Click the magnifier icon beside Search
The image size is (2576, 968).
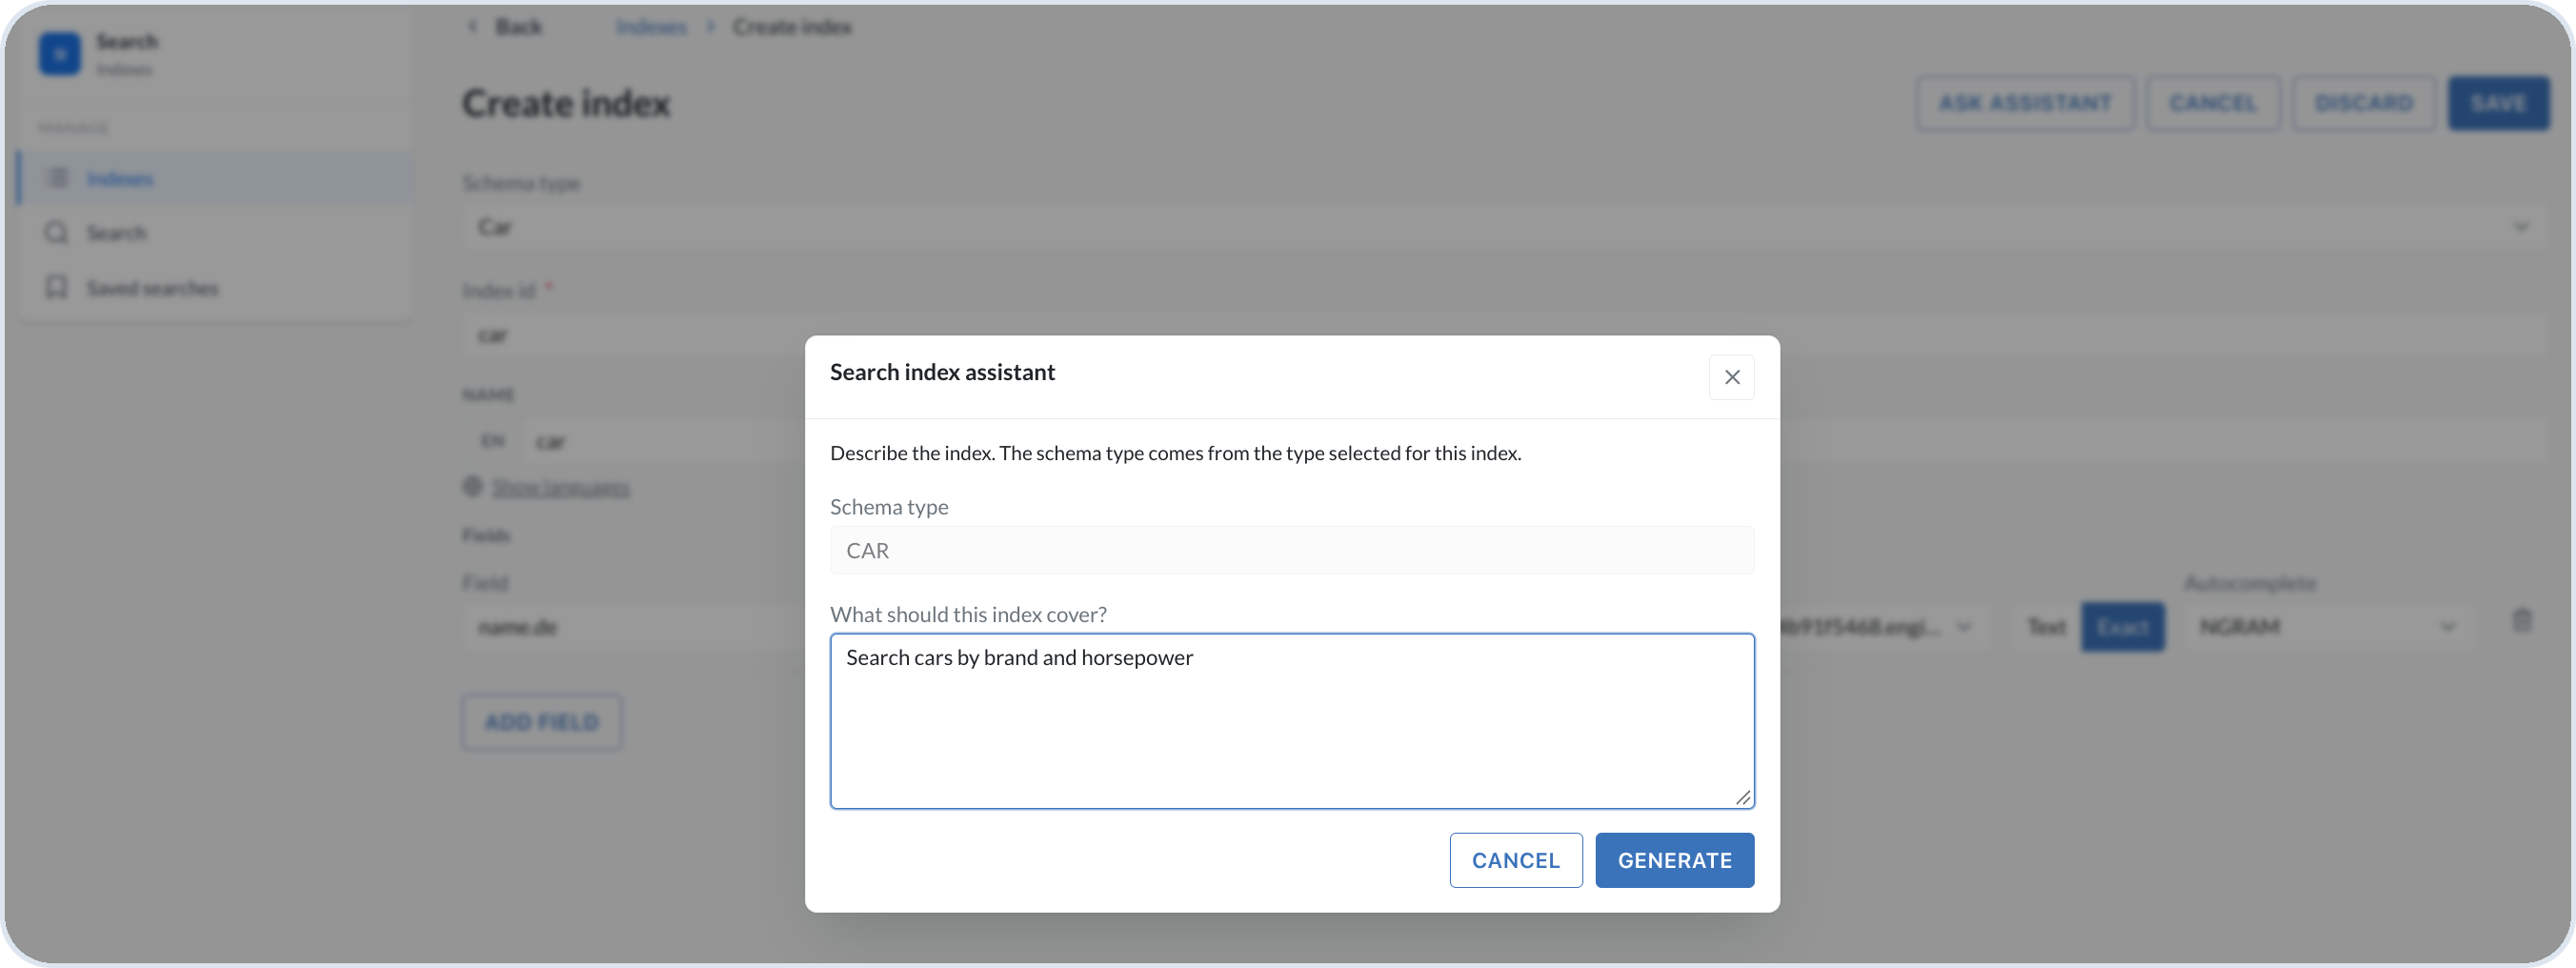pyautogui.click(x=57, y=233)
